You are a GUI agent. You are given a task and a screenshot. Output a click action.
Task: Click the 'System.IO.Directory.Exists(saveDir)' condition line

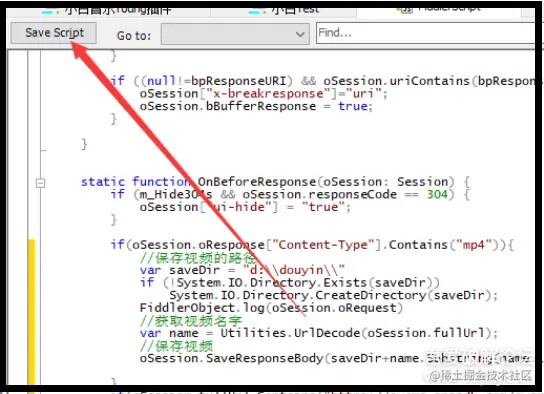pyautogui.click(x=290, y=283)
